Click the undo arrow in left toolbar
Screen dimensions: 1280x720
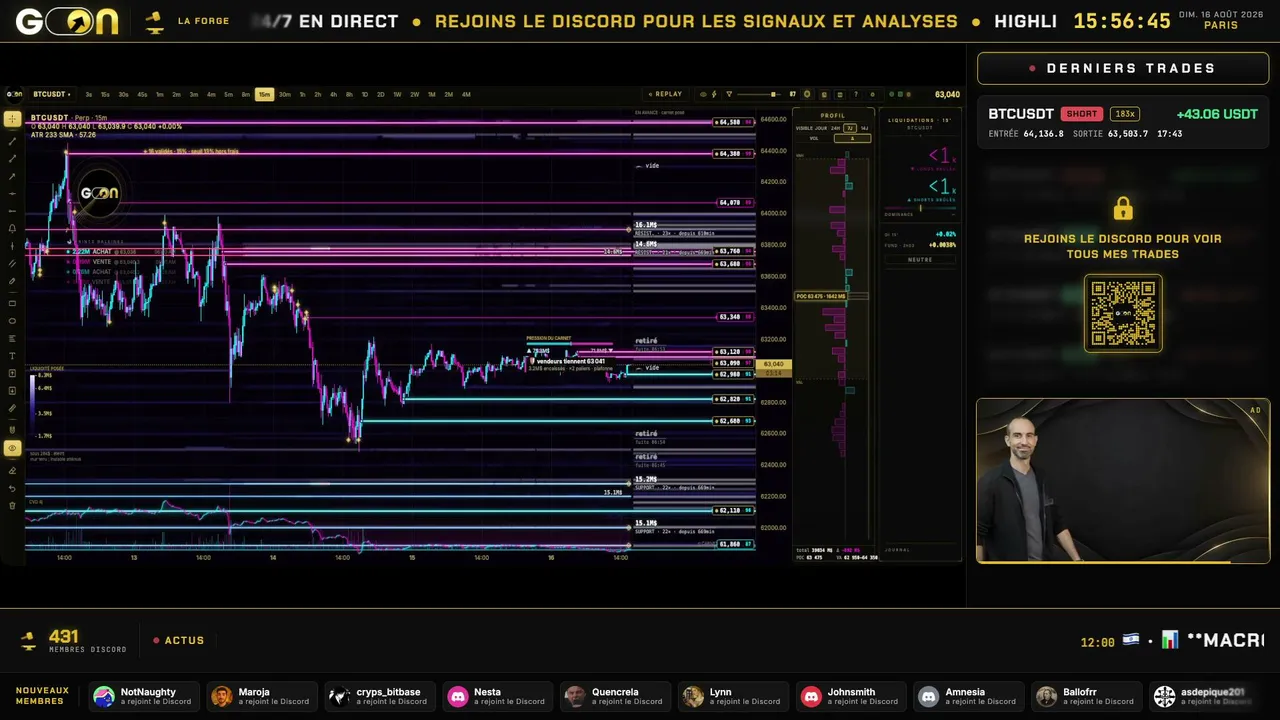[x=12, y=488]
